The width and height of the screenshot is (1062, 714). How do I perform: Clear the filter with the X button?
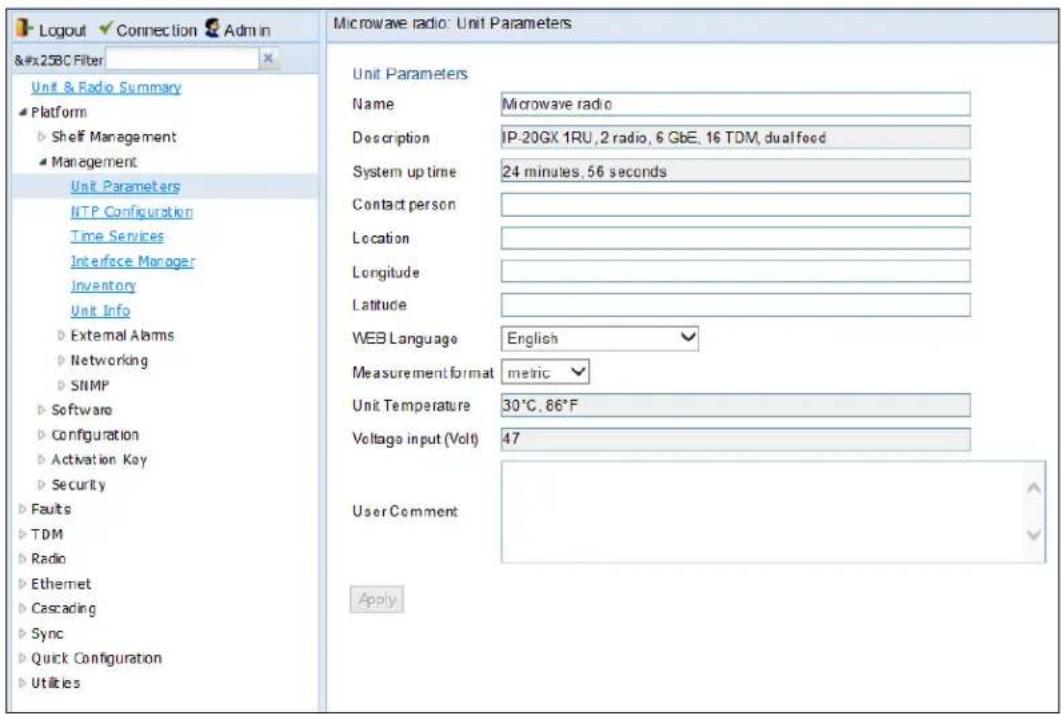[268, 58]
